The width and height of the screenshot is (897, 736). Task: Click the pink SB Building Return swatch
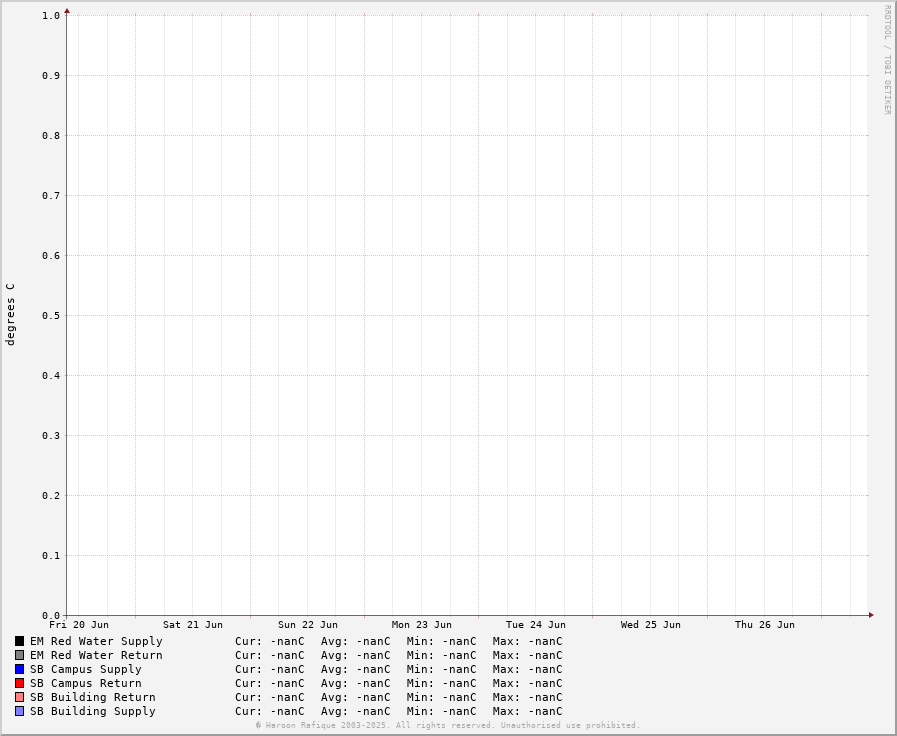click(19, 697)
